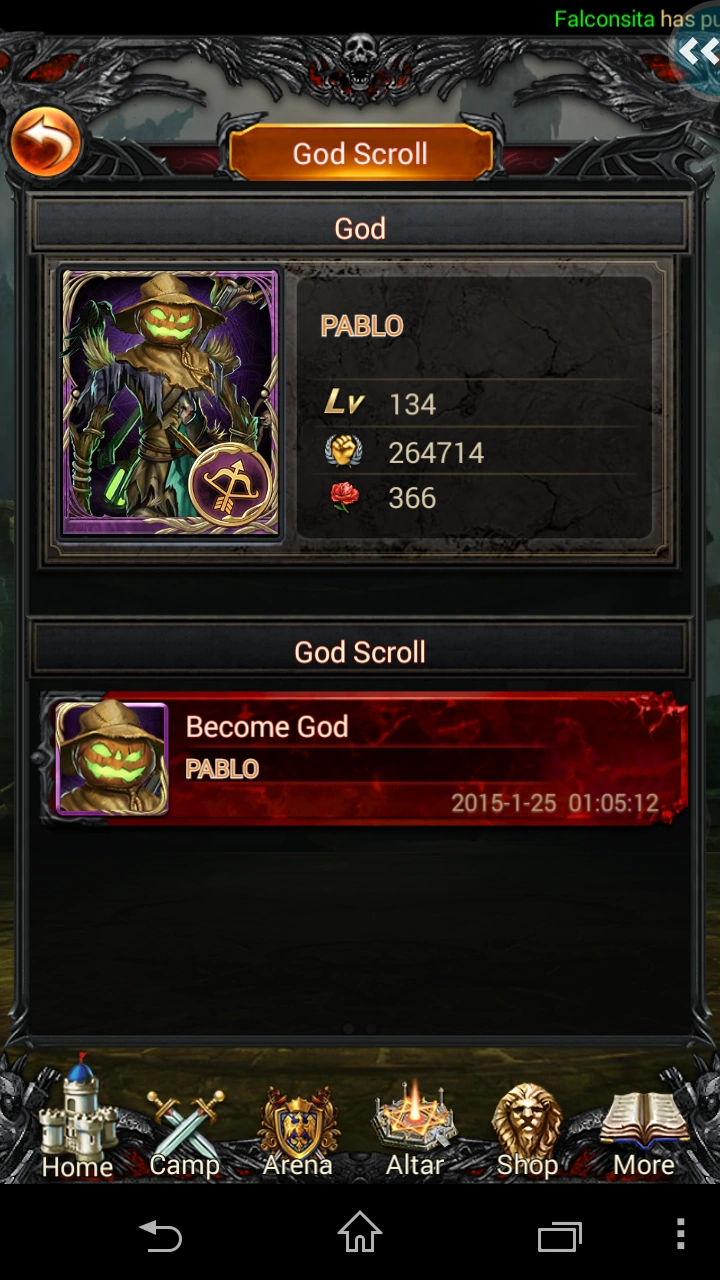View PABLO's scarecrow hero card
The width and height of the screenshot is (720, 1280).
[170, 402]
